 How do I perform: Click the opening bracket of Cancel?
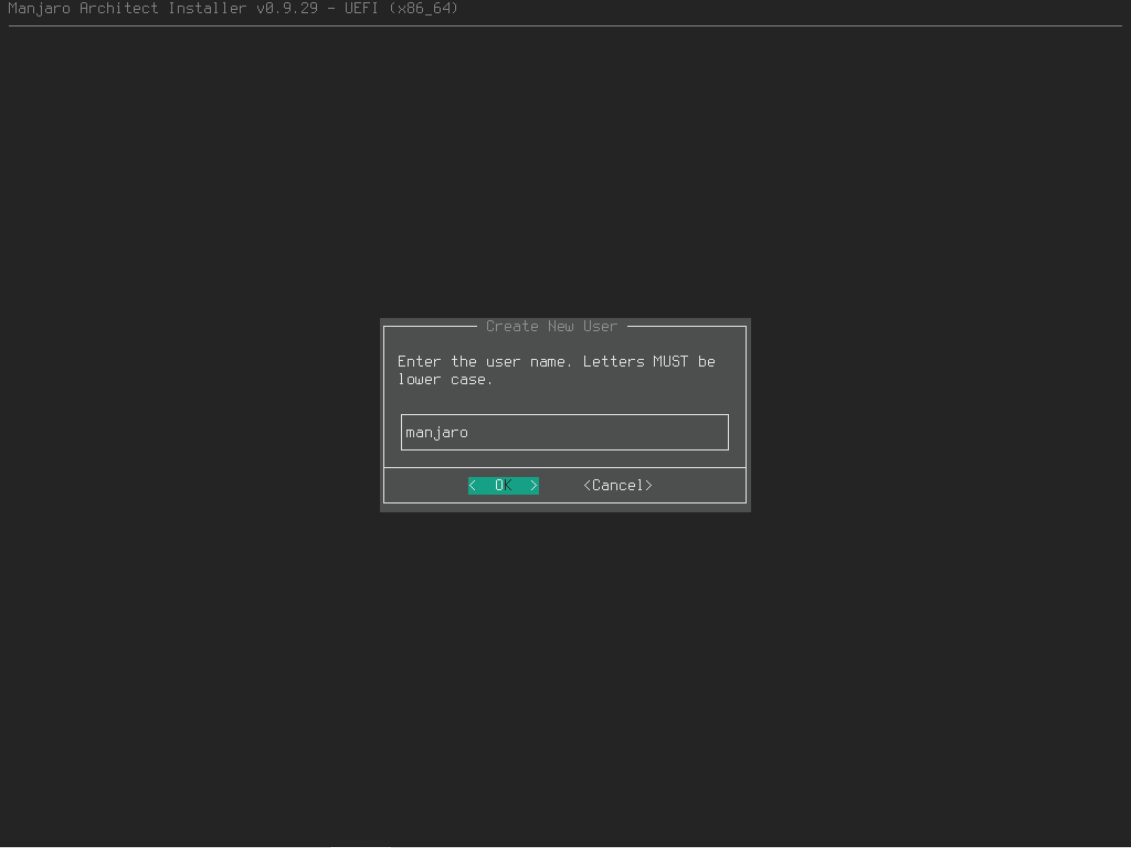[x=587, y=486]
